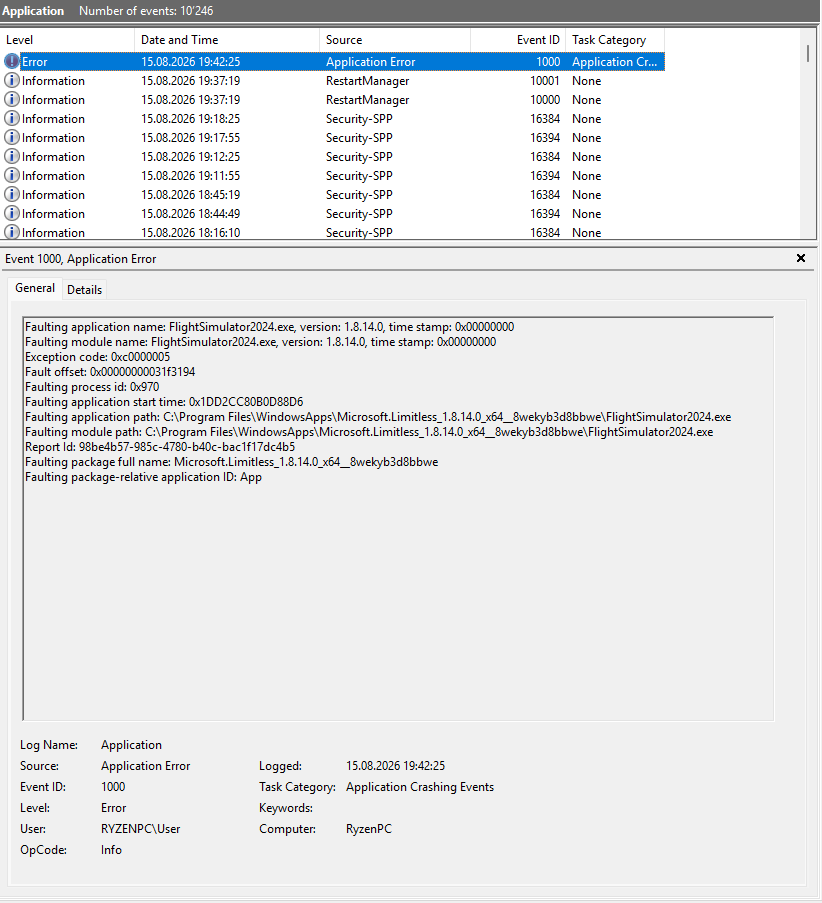Screen dimensions: 822x903
Task: Click the info icon of RestartManager event 10000
Action: click(x=12, y=99)
